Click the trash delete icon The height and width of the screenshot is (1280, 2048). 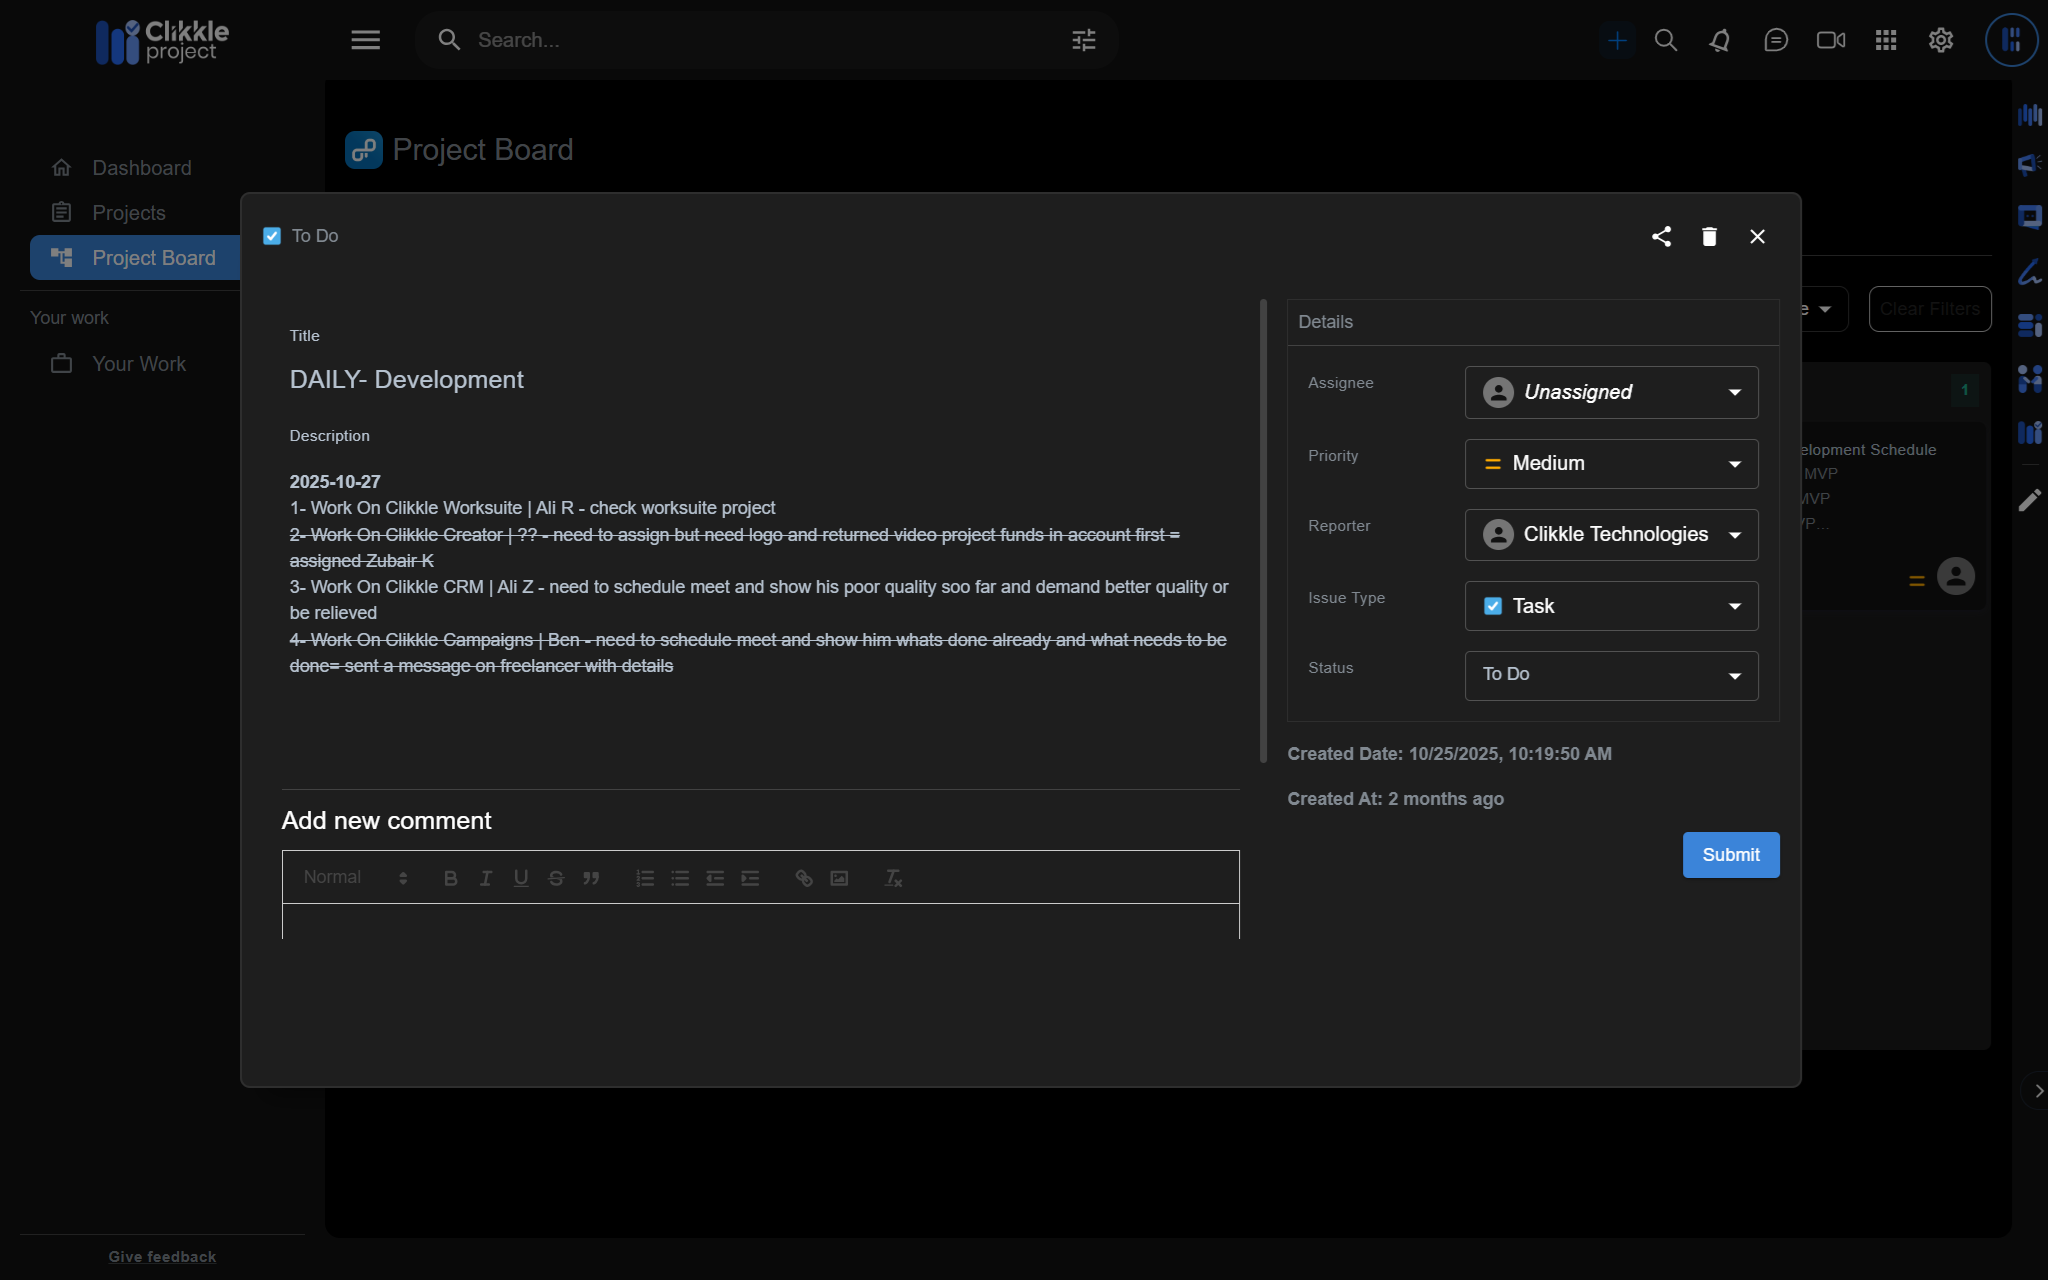tap(1709, 236)
